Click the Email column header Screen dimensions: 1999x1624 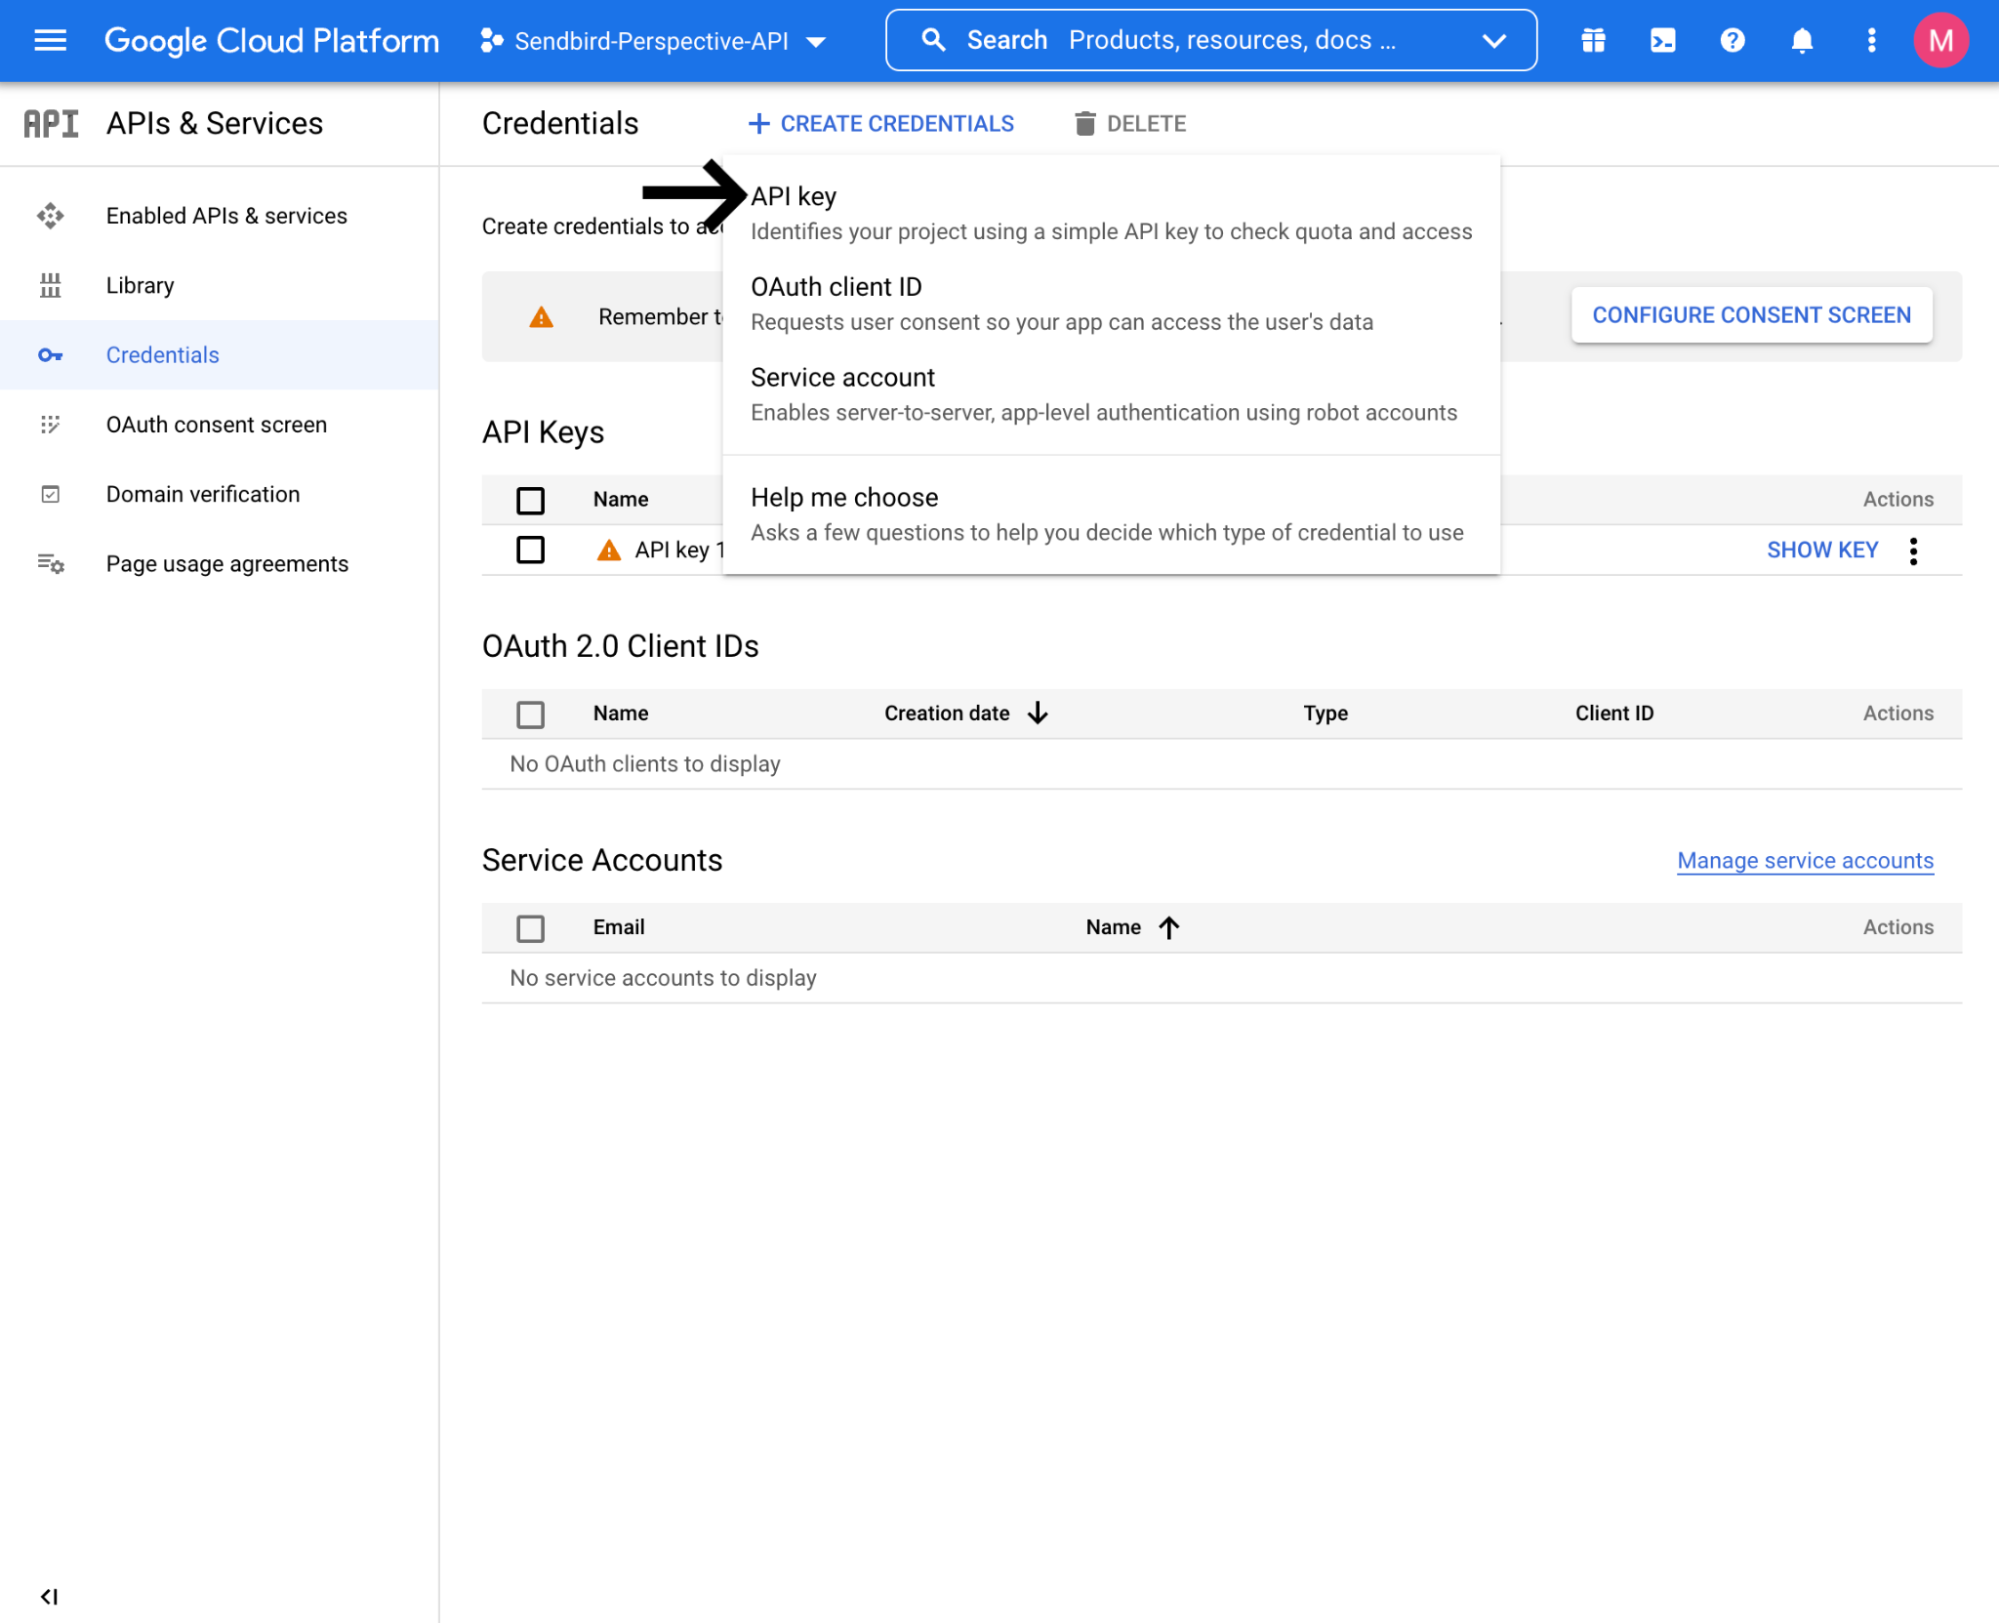618,927
